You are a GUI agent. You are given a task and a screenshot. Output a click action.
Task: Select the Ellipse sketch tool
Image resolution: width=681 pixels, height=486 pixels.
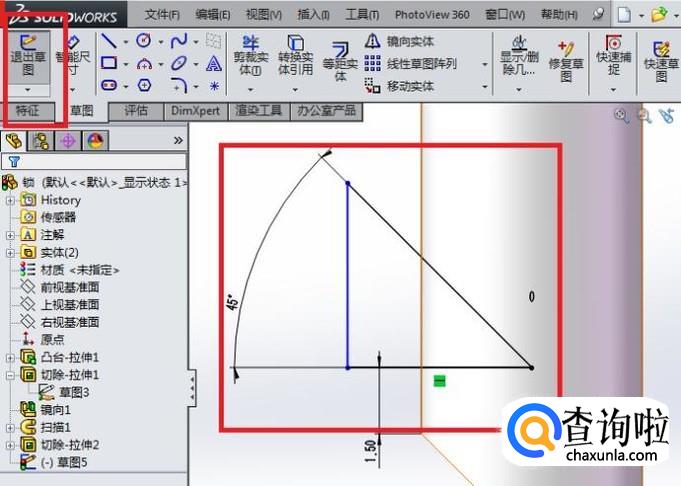[x=179, y=63]
